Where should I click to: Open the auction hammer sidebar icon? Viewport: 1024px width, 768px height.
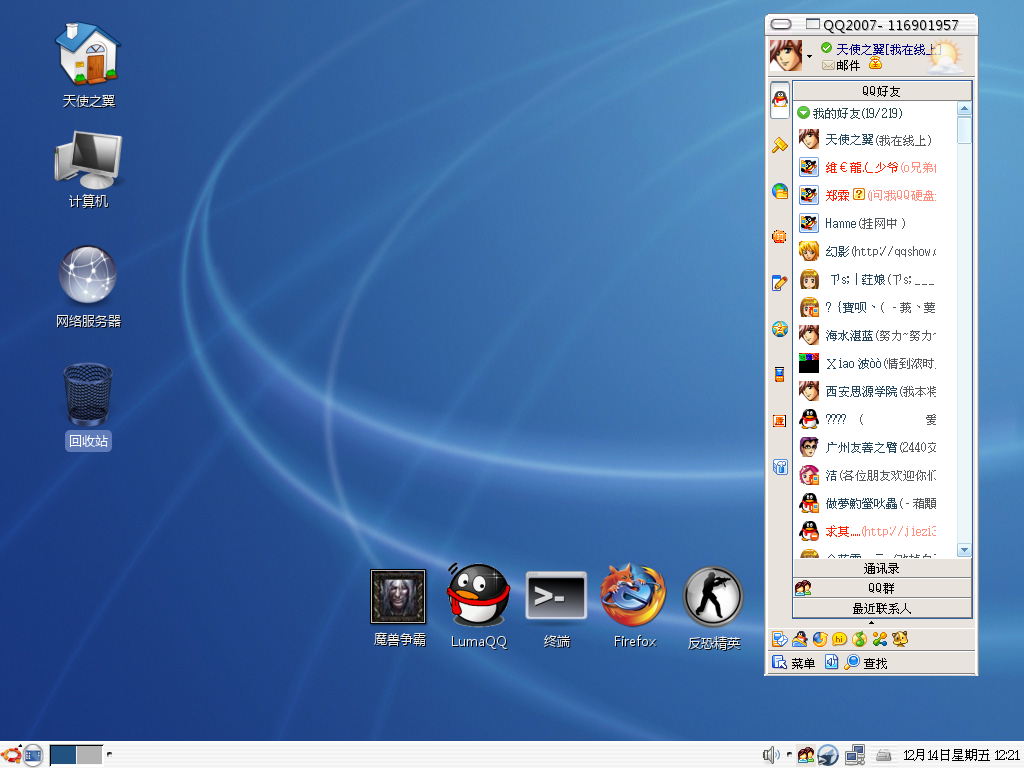click(x=780, y=145)
